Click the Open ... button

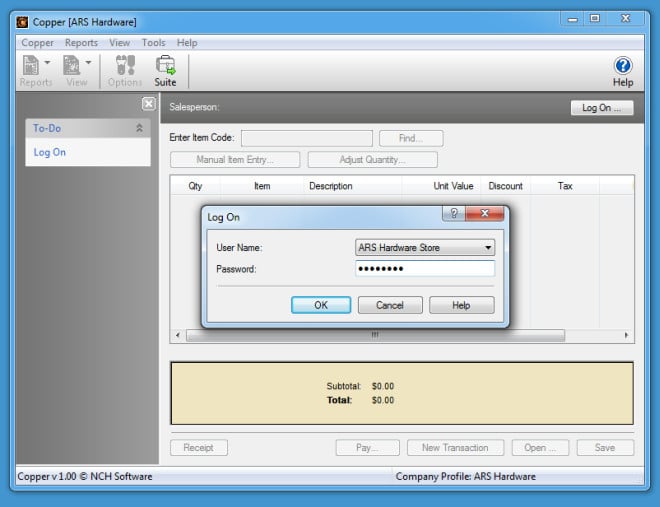click(x=540, y=448)
